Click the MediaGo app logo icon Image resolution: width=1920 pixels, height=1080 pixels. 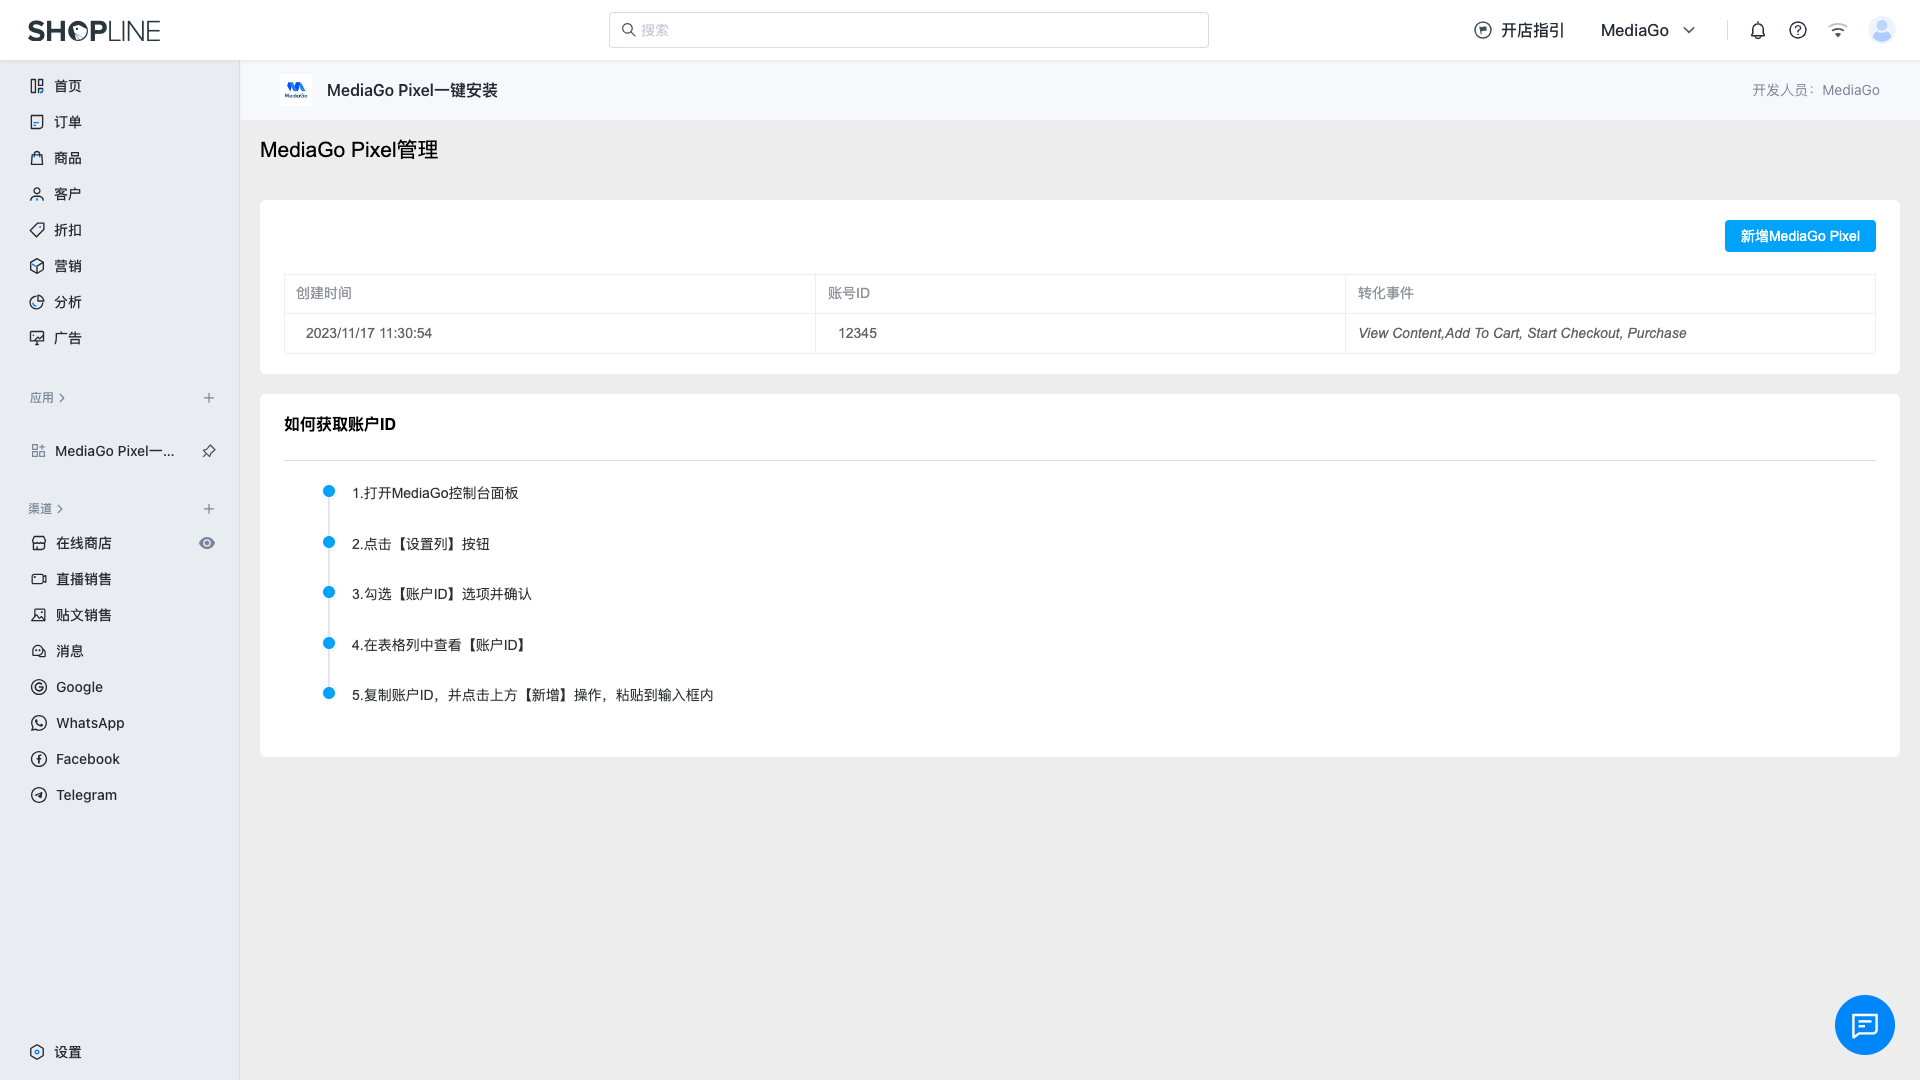pyautogui.click(x=296, y=90)
